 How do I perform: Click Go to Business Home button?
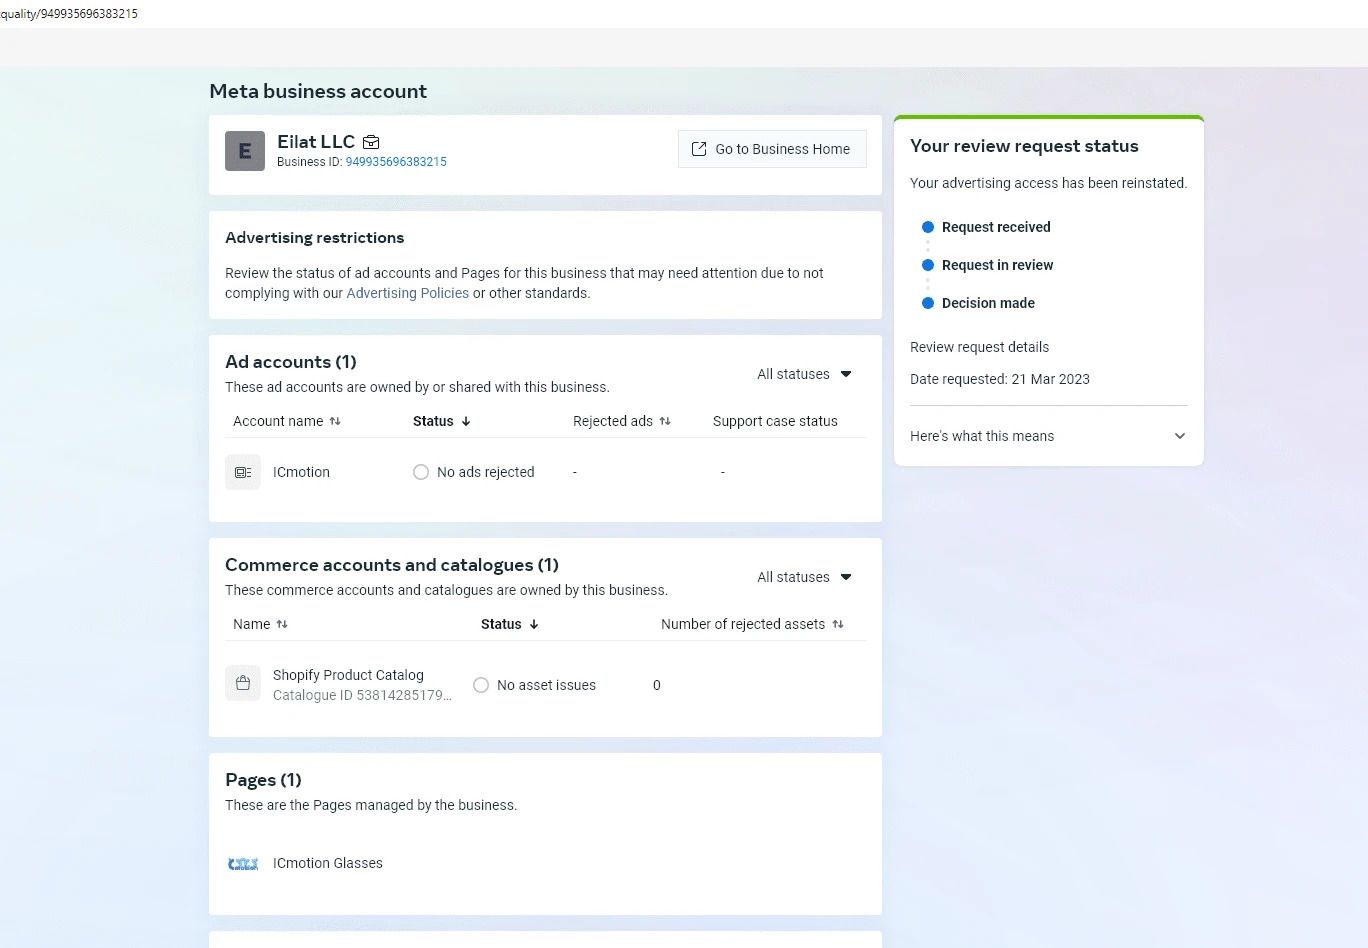(x=772, y=149)
